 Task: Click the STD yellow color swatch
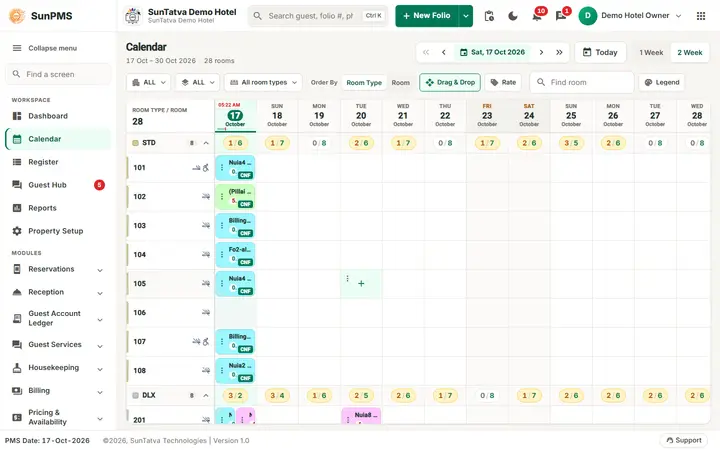(135, 143)
